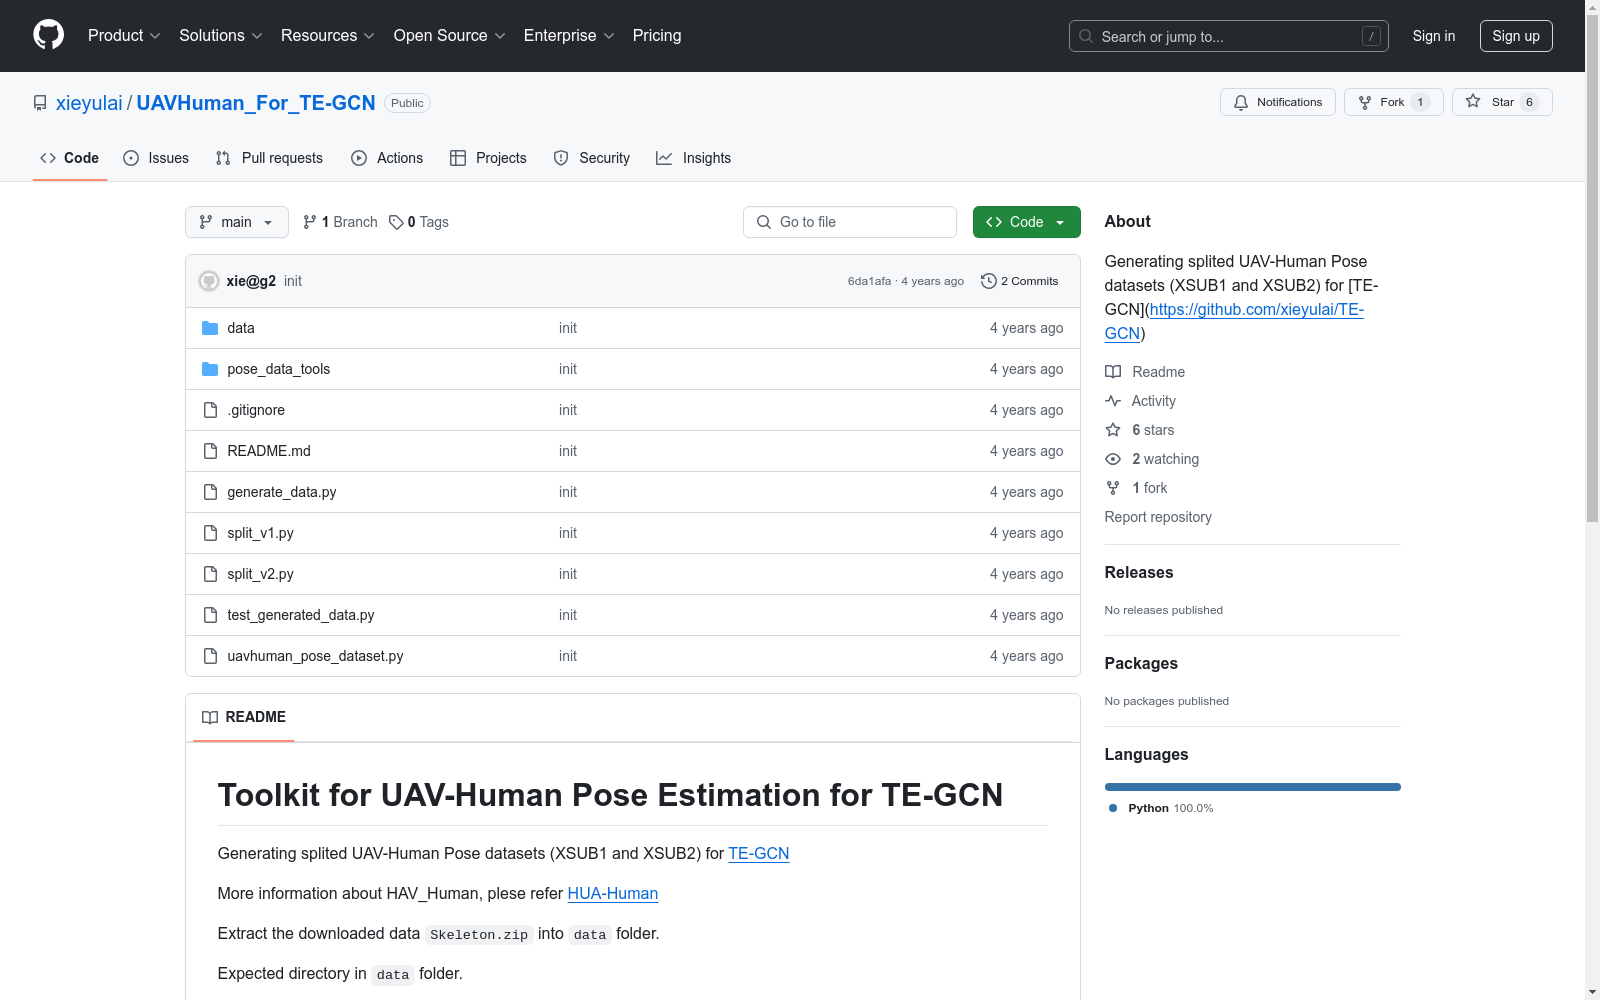Open the green Code dropdown

tap(1026, 222)
